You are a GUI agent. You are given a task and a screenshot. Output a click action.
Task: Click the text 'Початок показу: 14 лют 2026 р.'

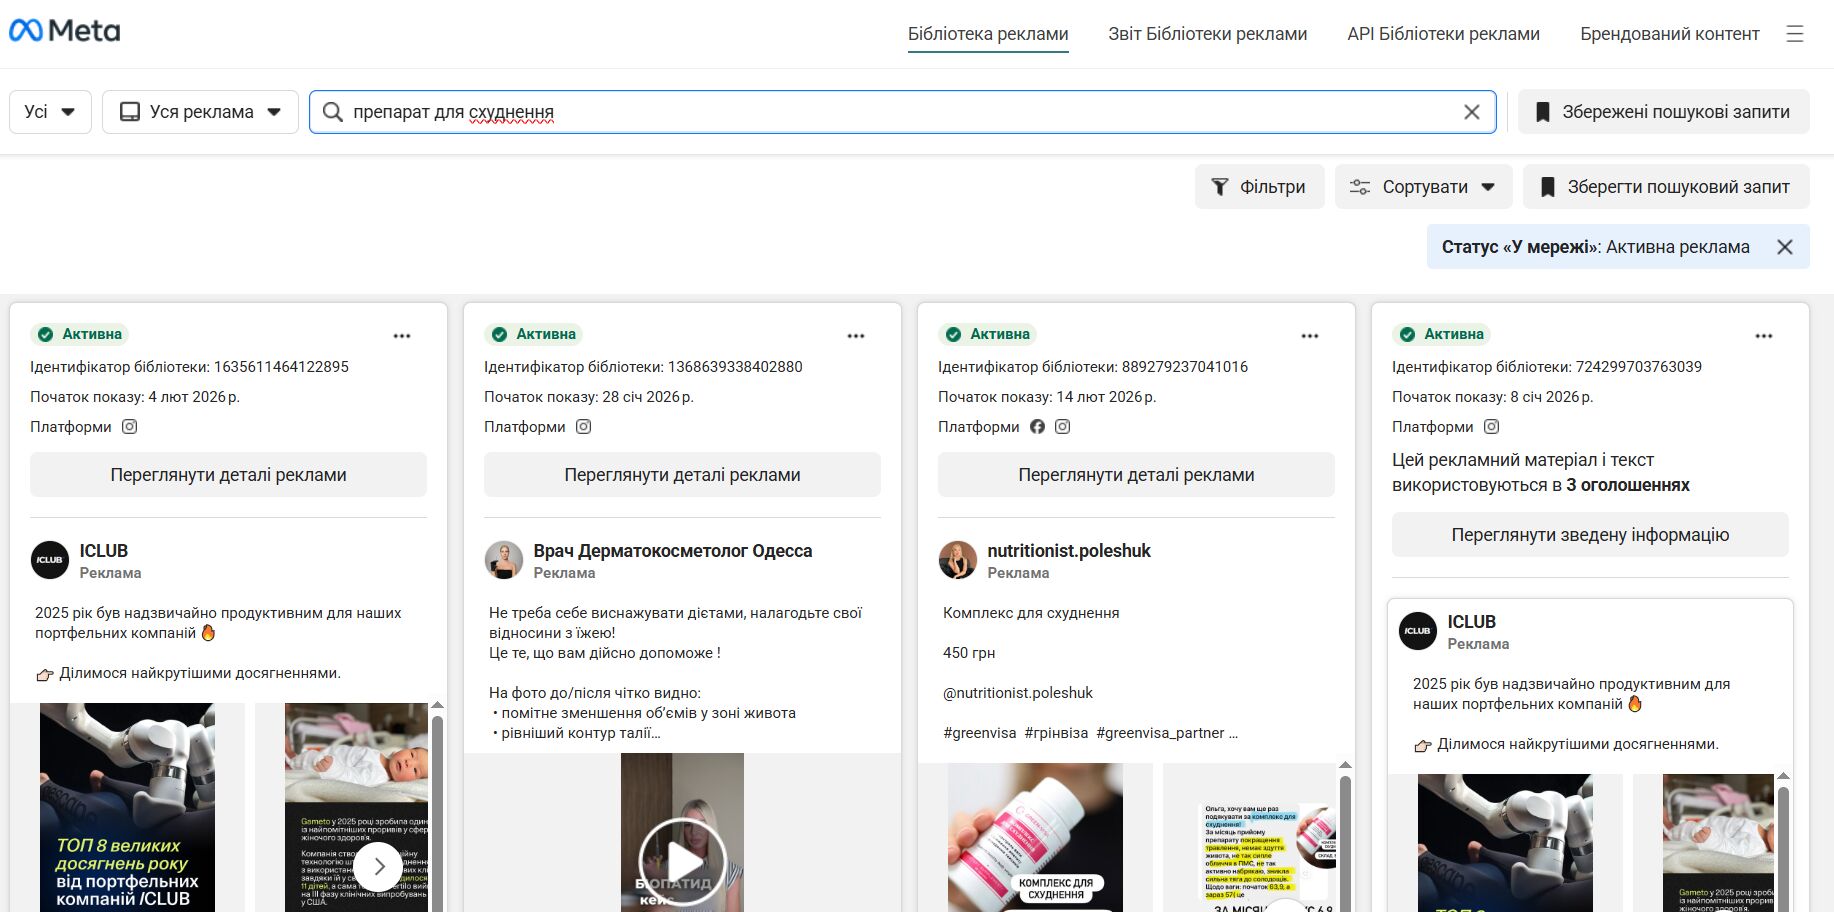(x=1047, y=397)
